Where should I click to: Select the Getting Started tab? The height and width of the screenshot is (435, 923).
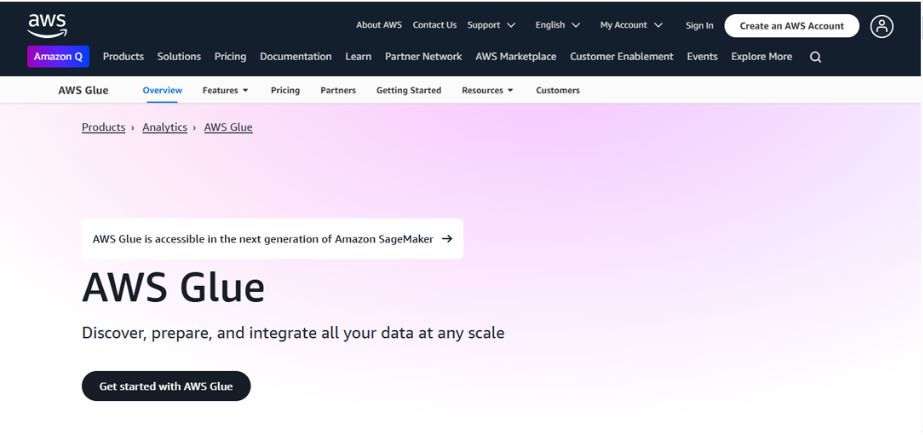click(x=409, y=90)
